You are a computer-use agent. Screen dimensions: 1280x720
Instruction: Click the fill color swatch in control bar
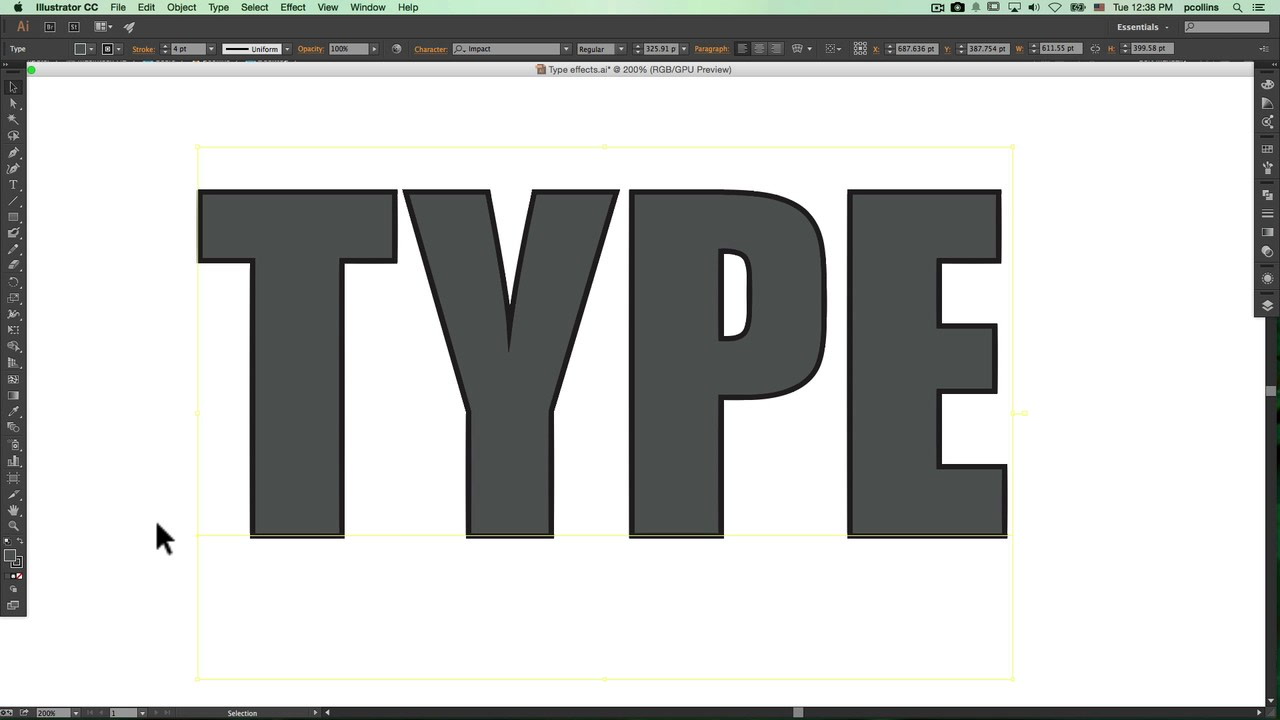click(81, 49)
